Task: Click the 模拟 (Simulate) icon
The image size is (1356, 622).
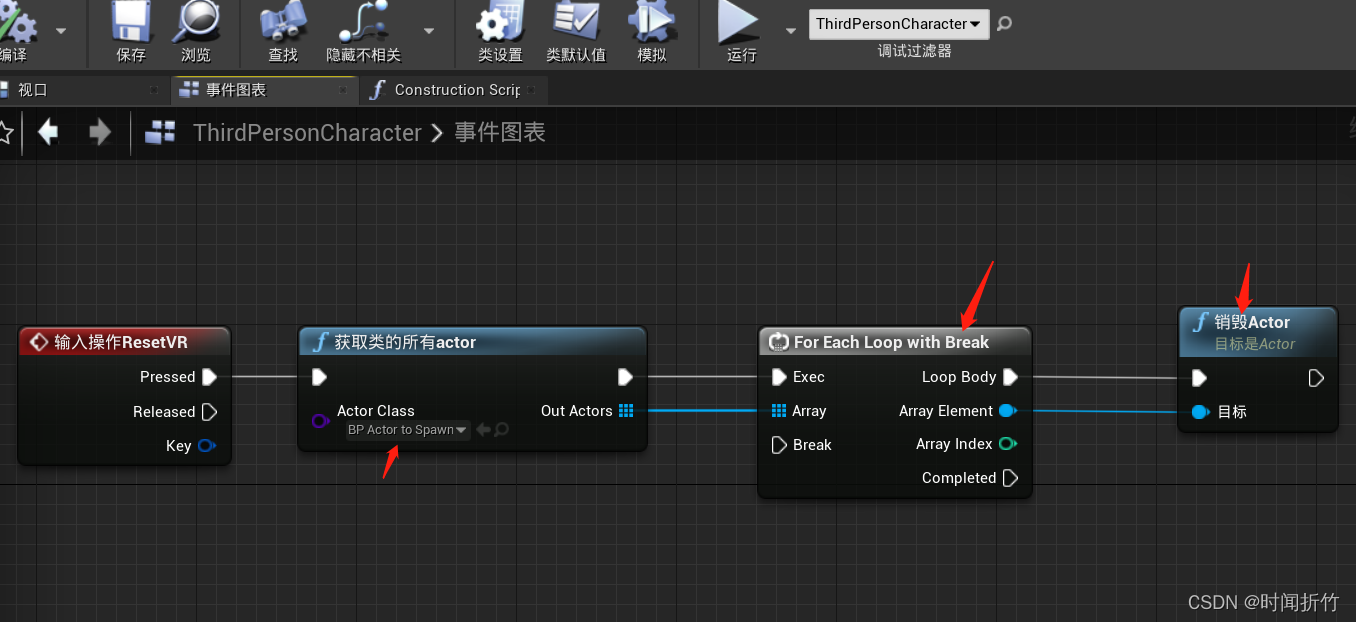Action: [652, 22]
